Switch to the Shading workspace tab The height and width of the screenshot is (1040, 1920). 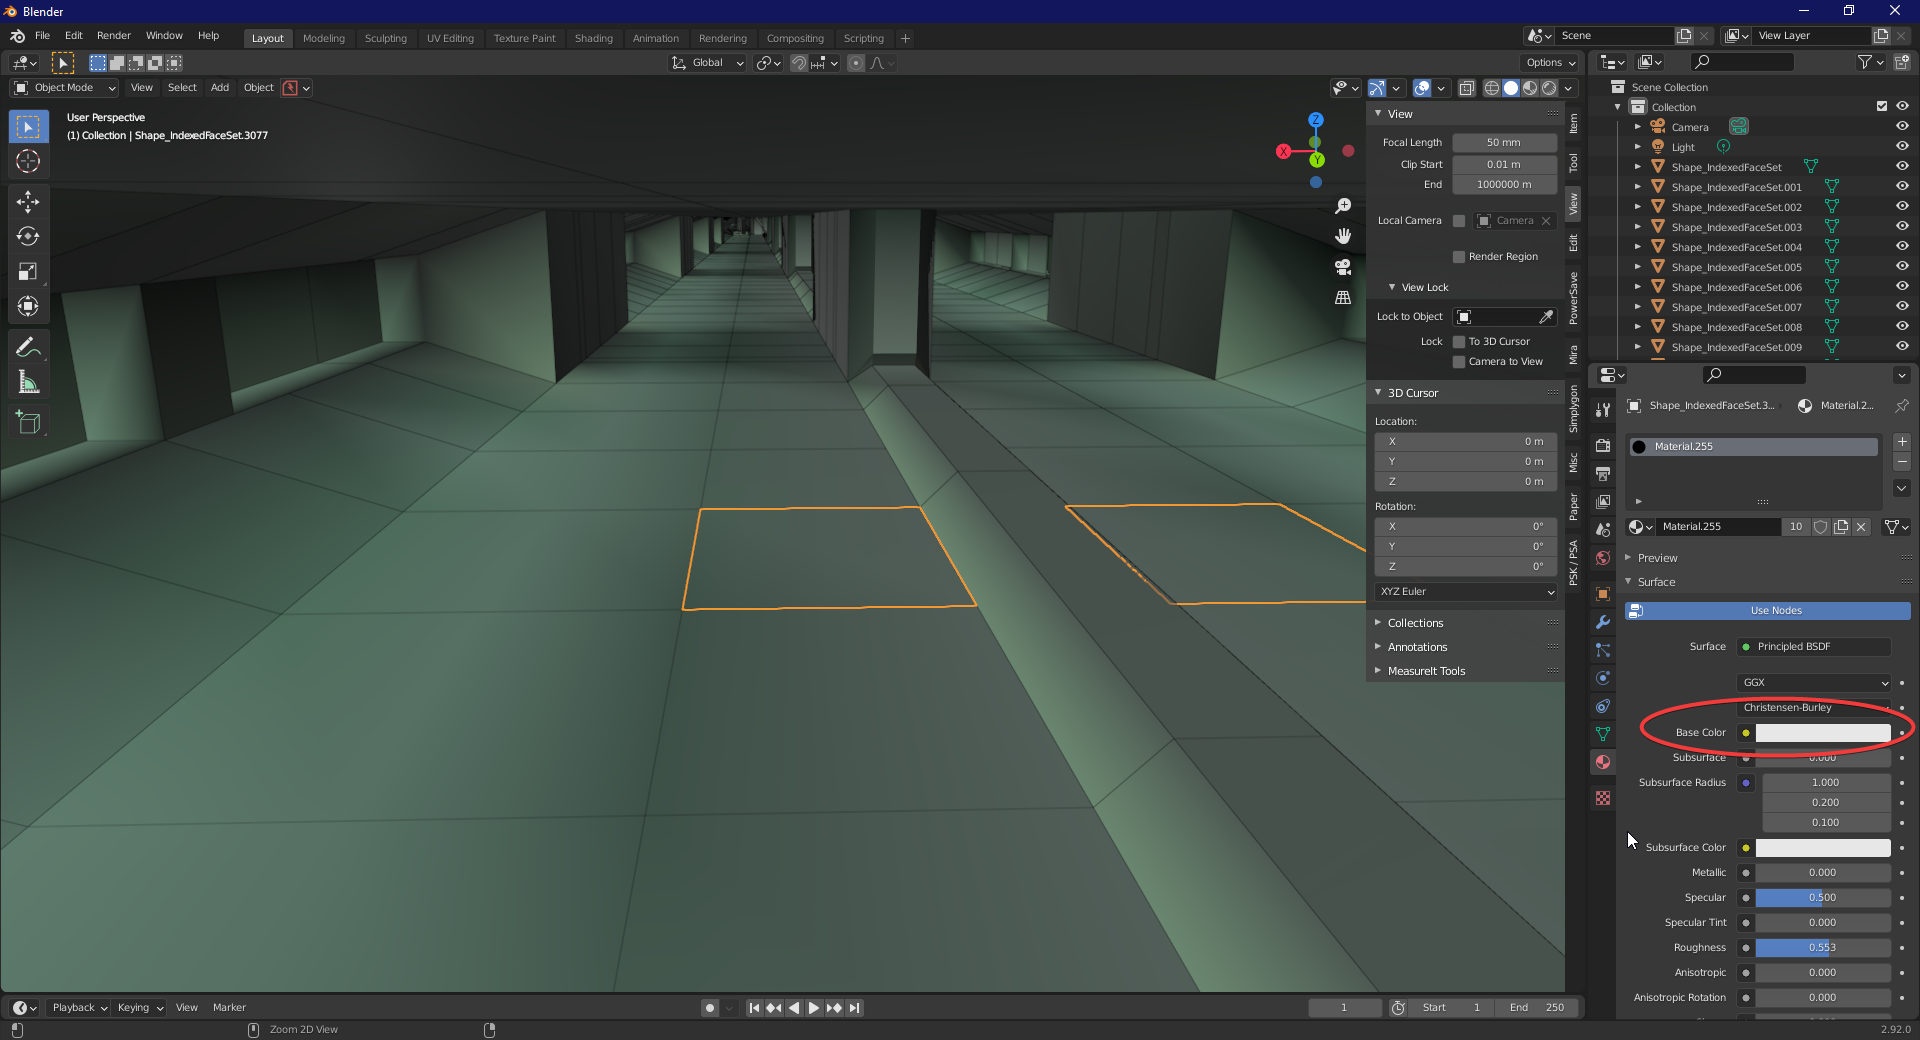pos(593,38)
